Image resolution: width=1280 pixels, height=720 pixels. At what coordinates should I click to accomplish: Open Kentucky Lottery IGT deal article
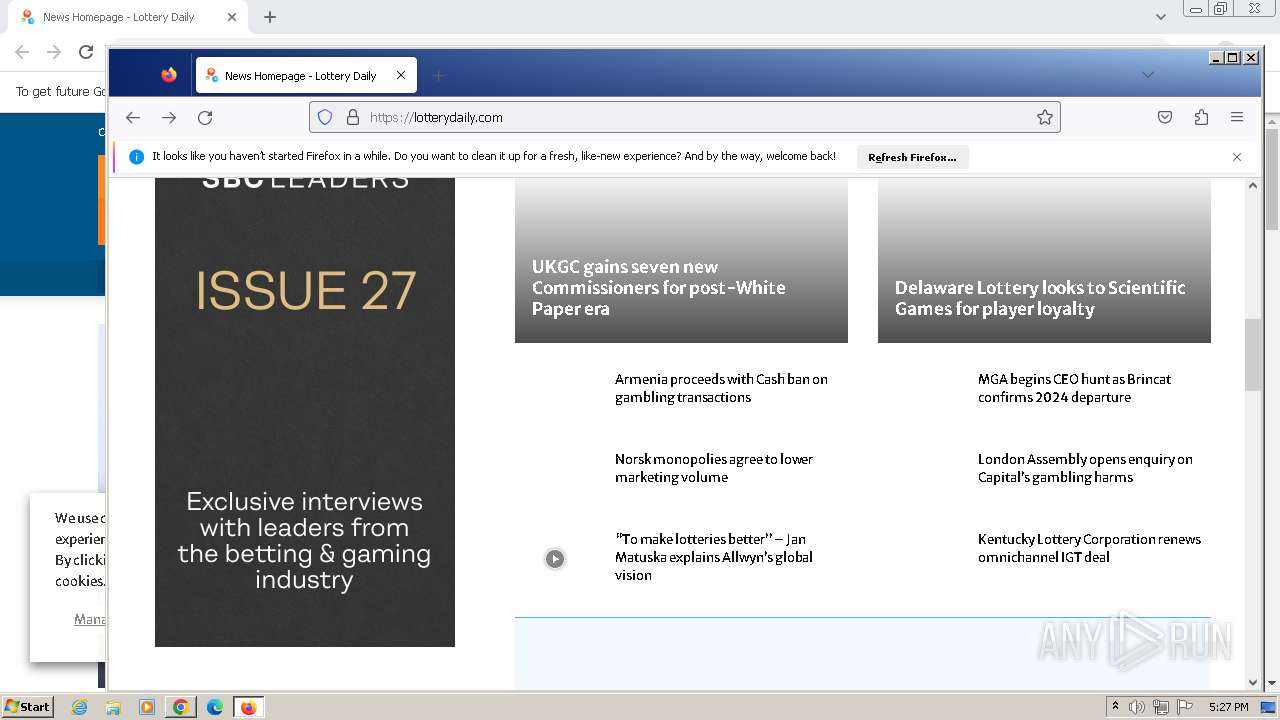pyautogui.click(x=1089, y=548)
